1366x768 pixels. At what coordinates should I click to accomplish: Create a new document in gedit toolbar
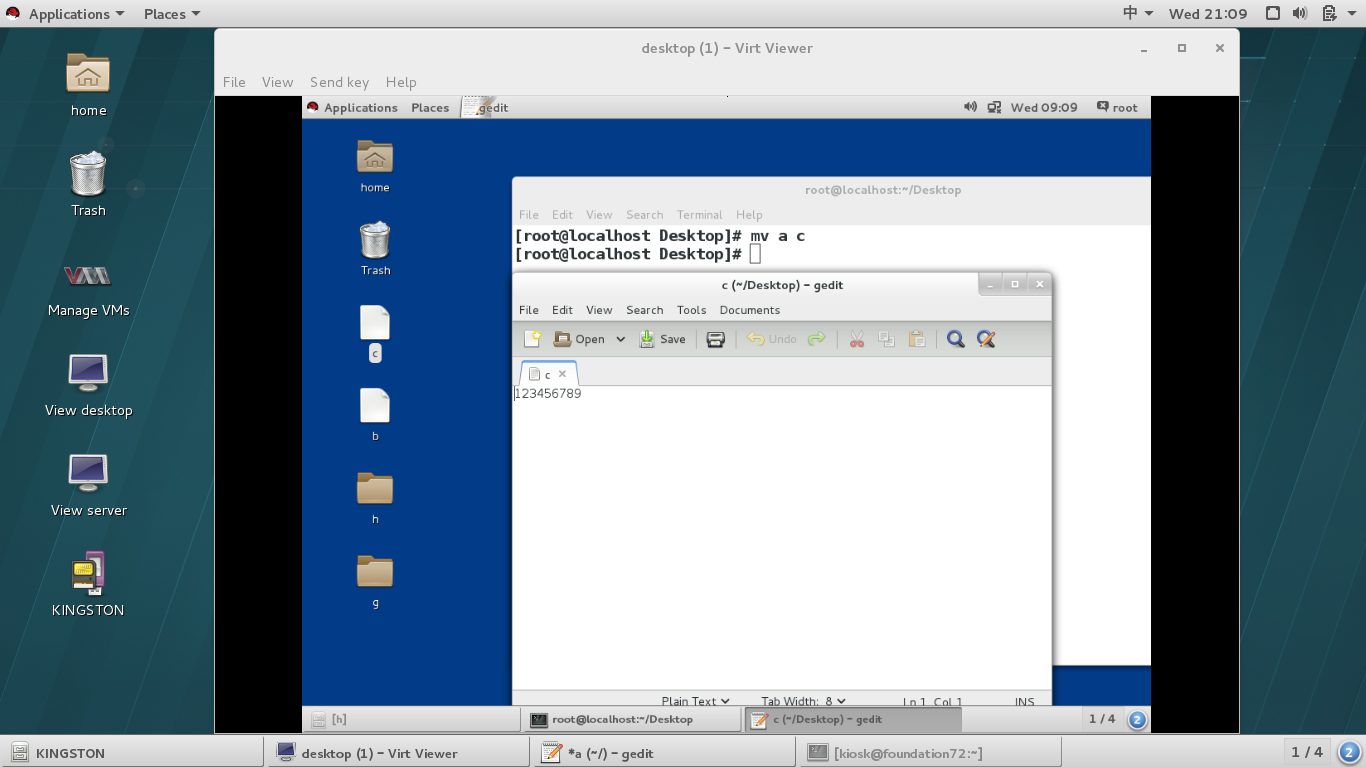[533, 339]
